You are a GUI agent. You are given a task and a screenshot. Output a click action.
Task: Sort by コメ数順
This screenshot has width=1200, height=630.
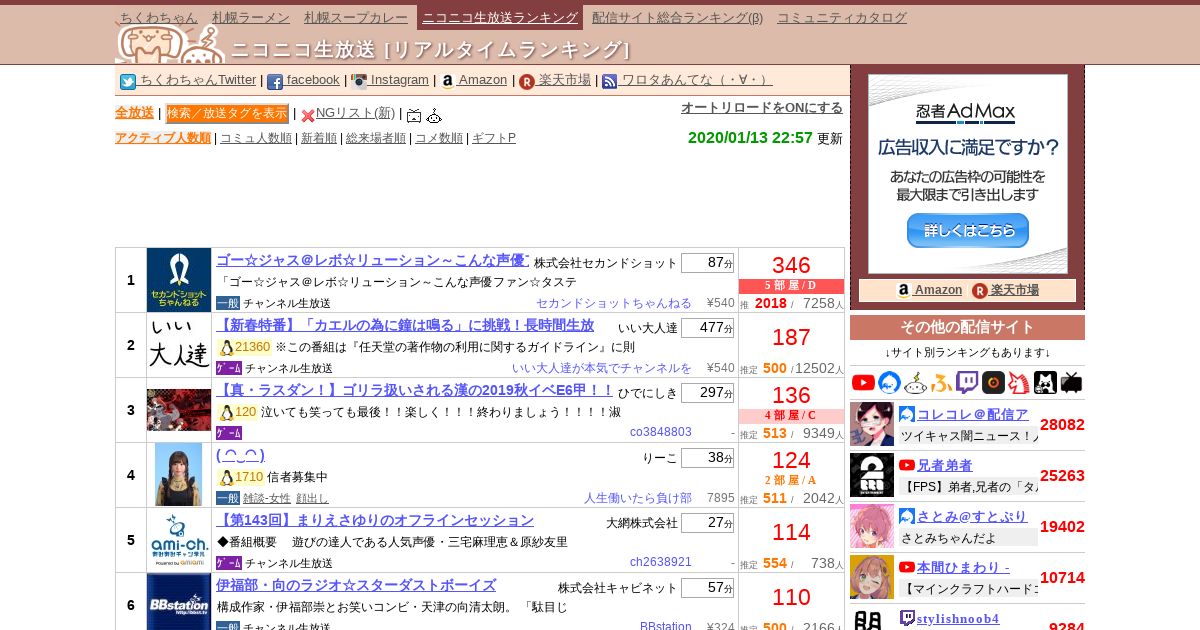[439, 138]
